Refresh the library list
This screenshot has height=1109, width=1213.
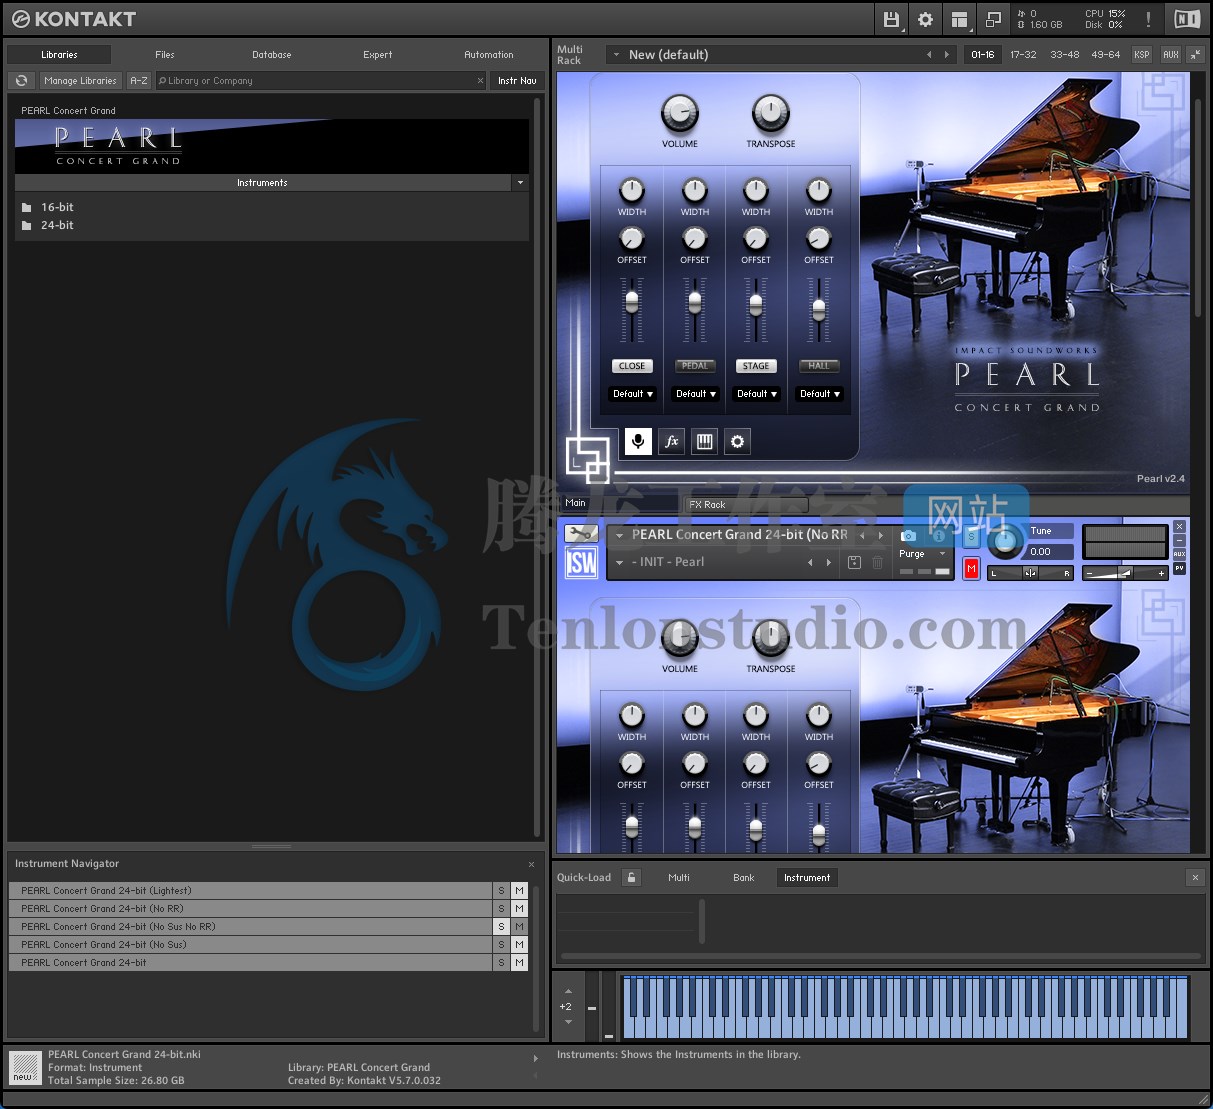tap(21, 81)
